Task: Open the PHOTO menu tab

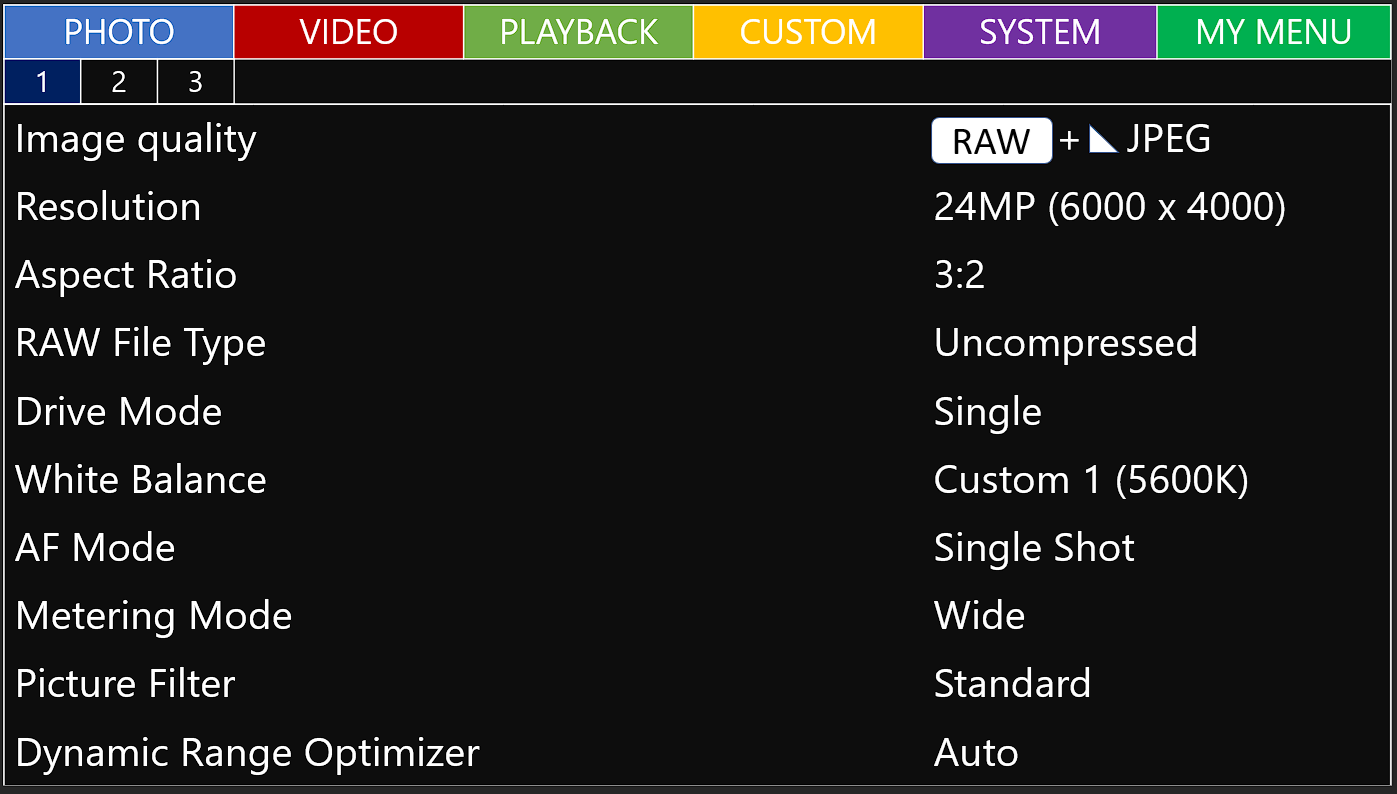Action: click(119, 32)
